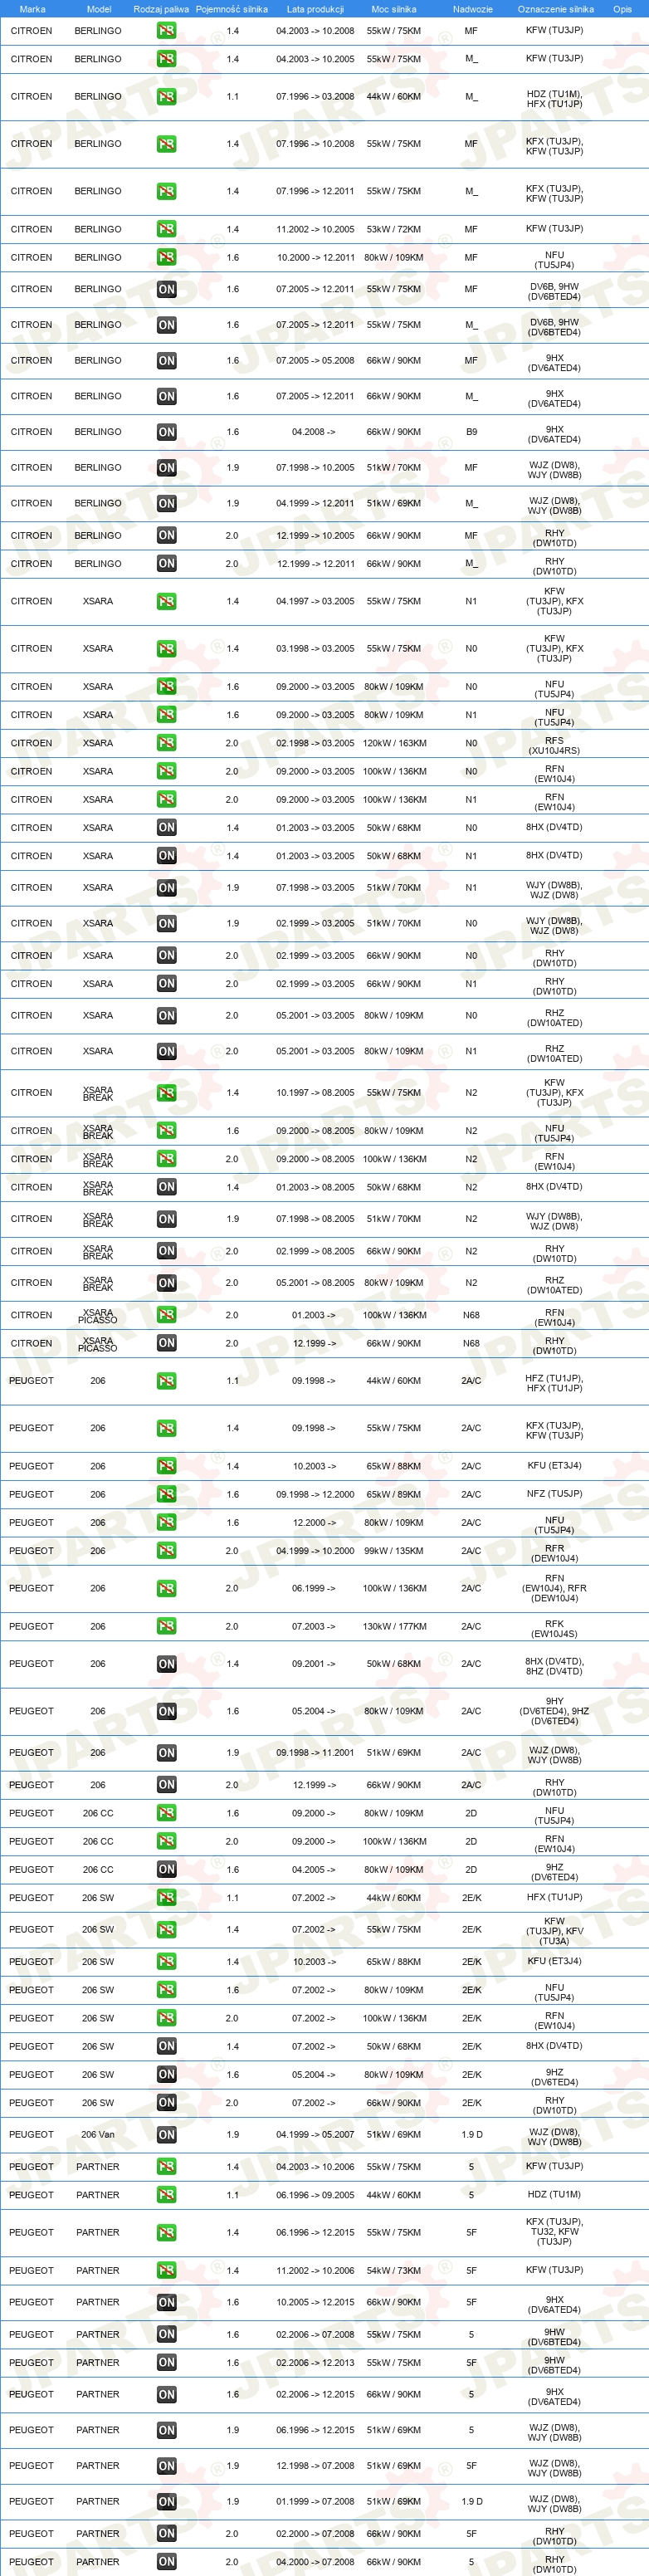
Task: Click petrol icon in Peugeot 206 NFZ 65kW/89KM row
Action: tap(166, 1494)
